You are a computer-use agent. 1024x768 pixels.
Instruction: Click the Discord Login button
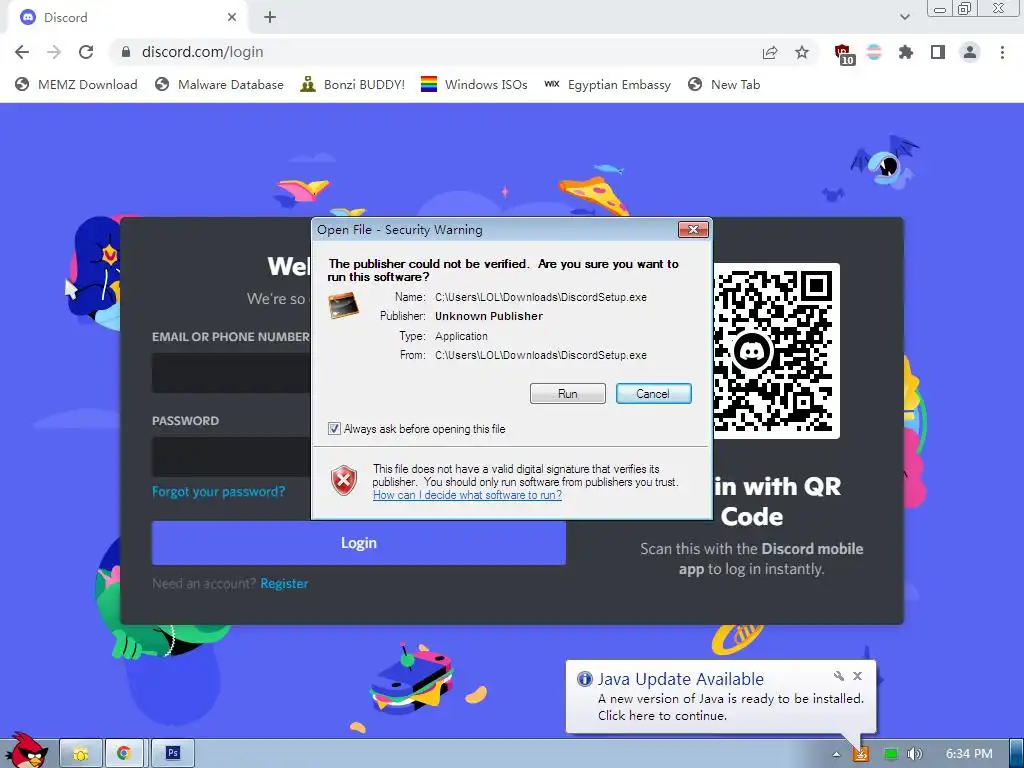(x=359, y=543)
